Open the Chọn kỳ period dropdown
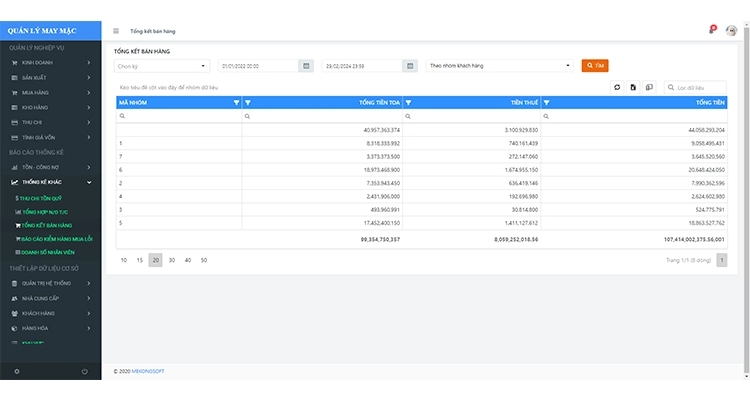The height and width of the screenshot is (400, 750). tap(161, 66)
